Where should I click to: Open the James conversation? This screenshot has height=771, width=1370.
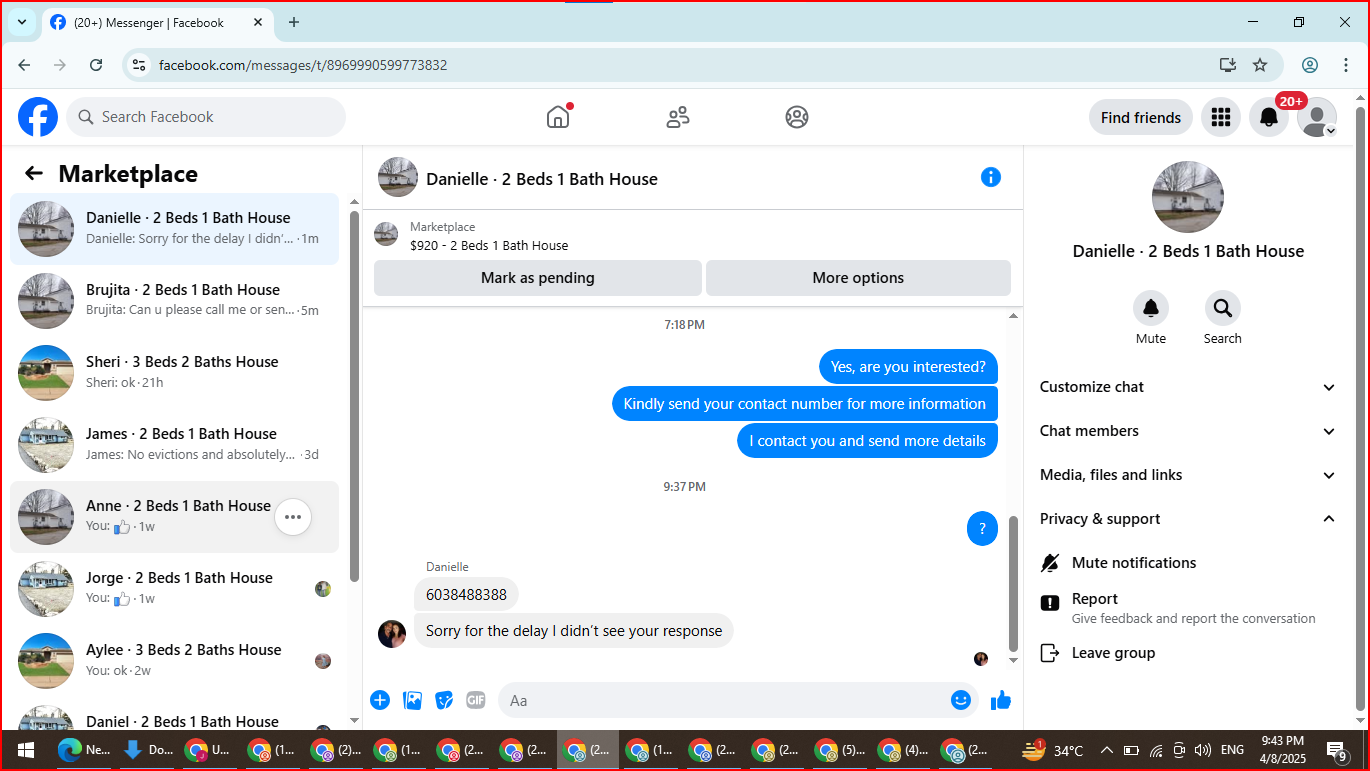coord(175,445)
